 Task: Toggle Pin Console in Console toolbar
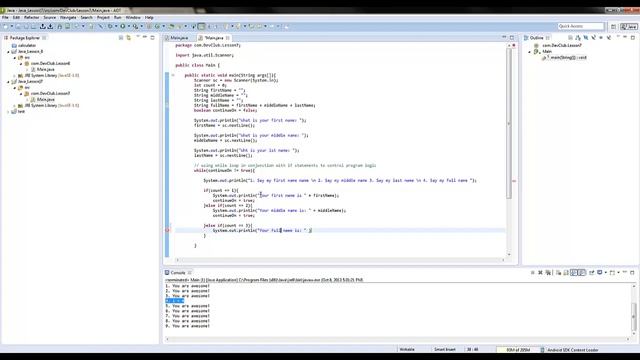(x=591, y=272)
